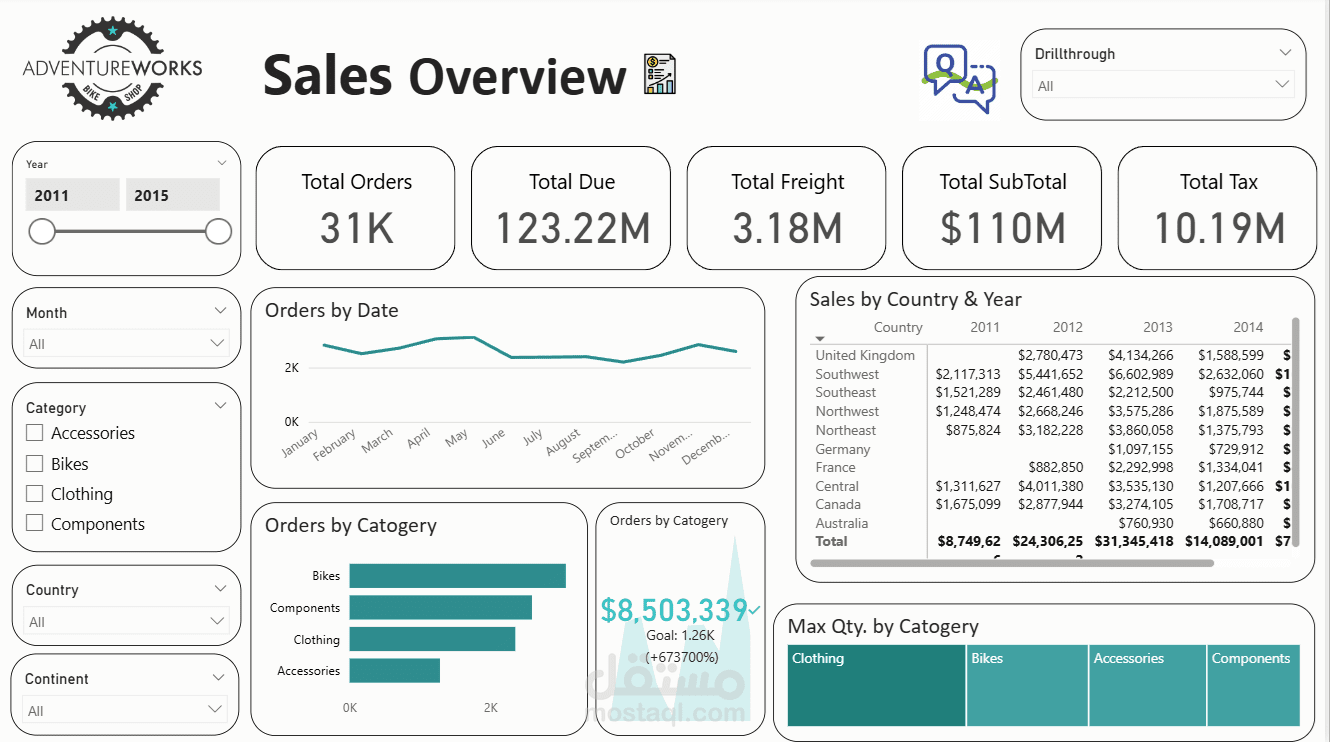Select the Southeast row label

tap(846, 392)
